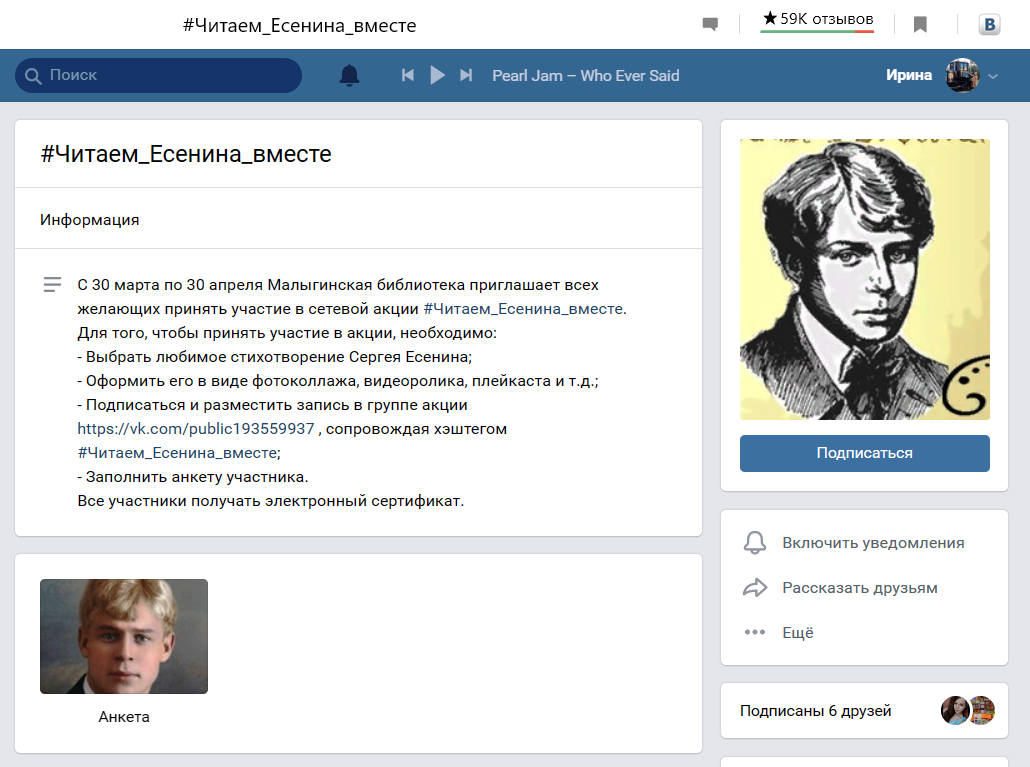Open notifications bell in header

click(349, 76)
